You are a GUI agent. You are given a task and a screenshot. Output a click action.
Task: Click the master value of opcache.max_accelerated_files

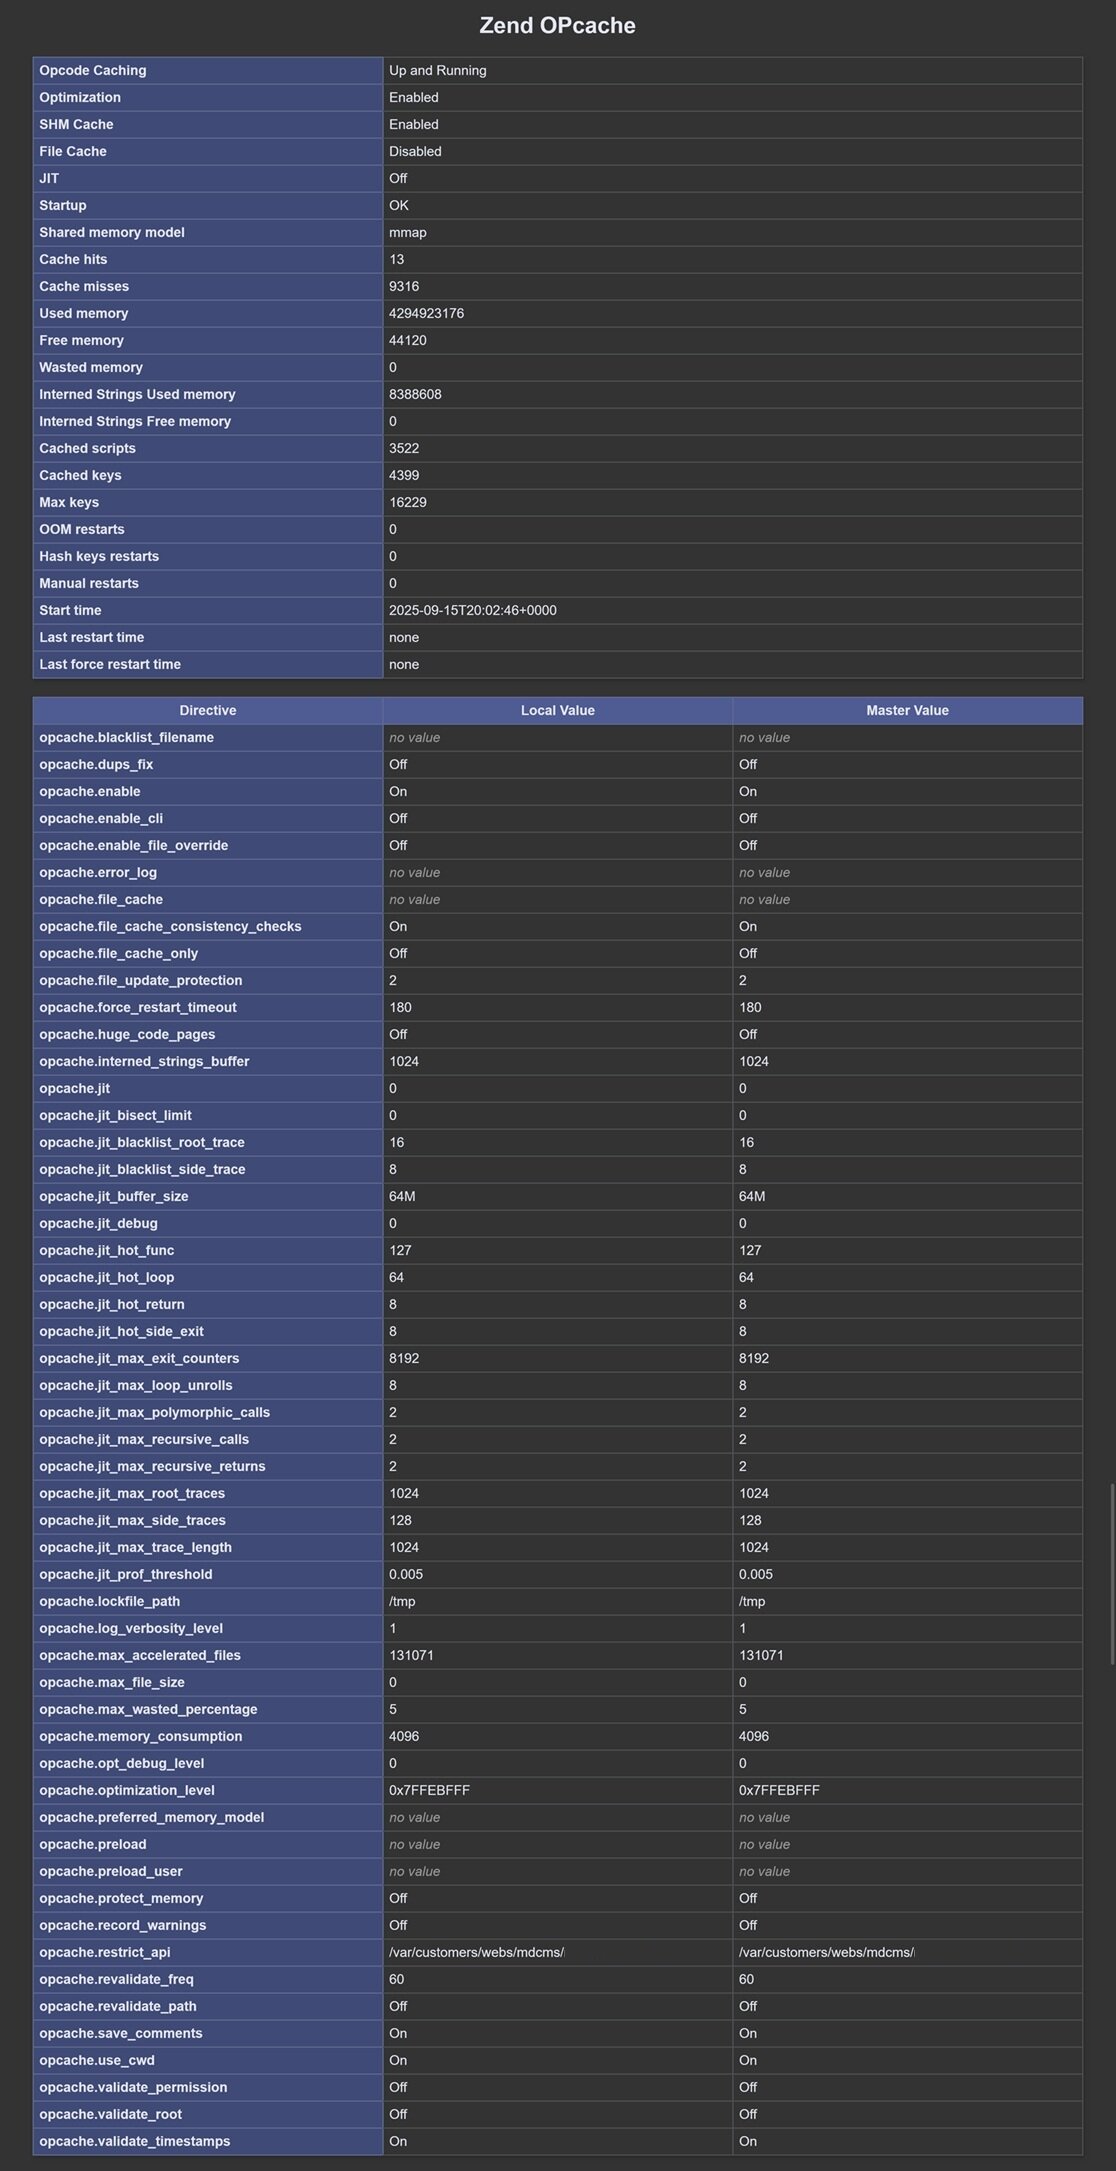(761, 1656)
